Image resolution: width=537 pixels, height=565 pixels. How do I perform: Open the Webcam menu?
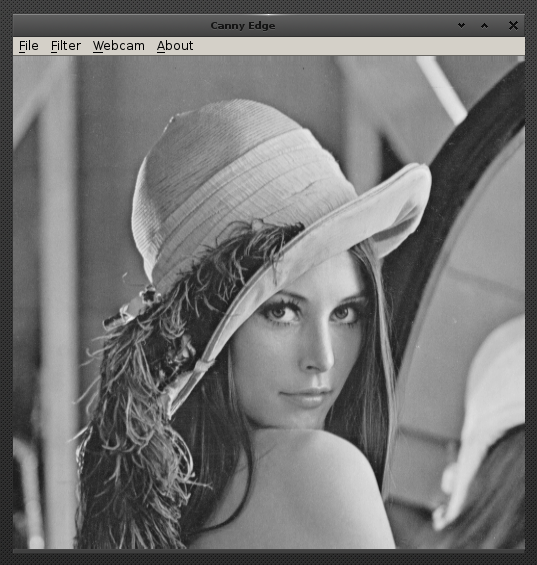(x=119, y=46)
